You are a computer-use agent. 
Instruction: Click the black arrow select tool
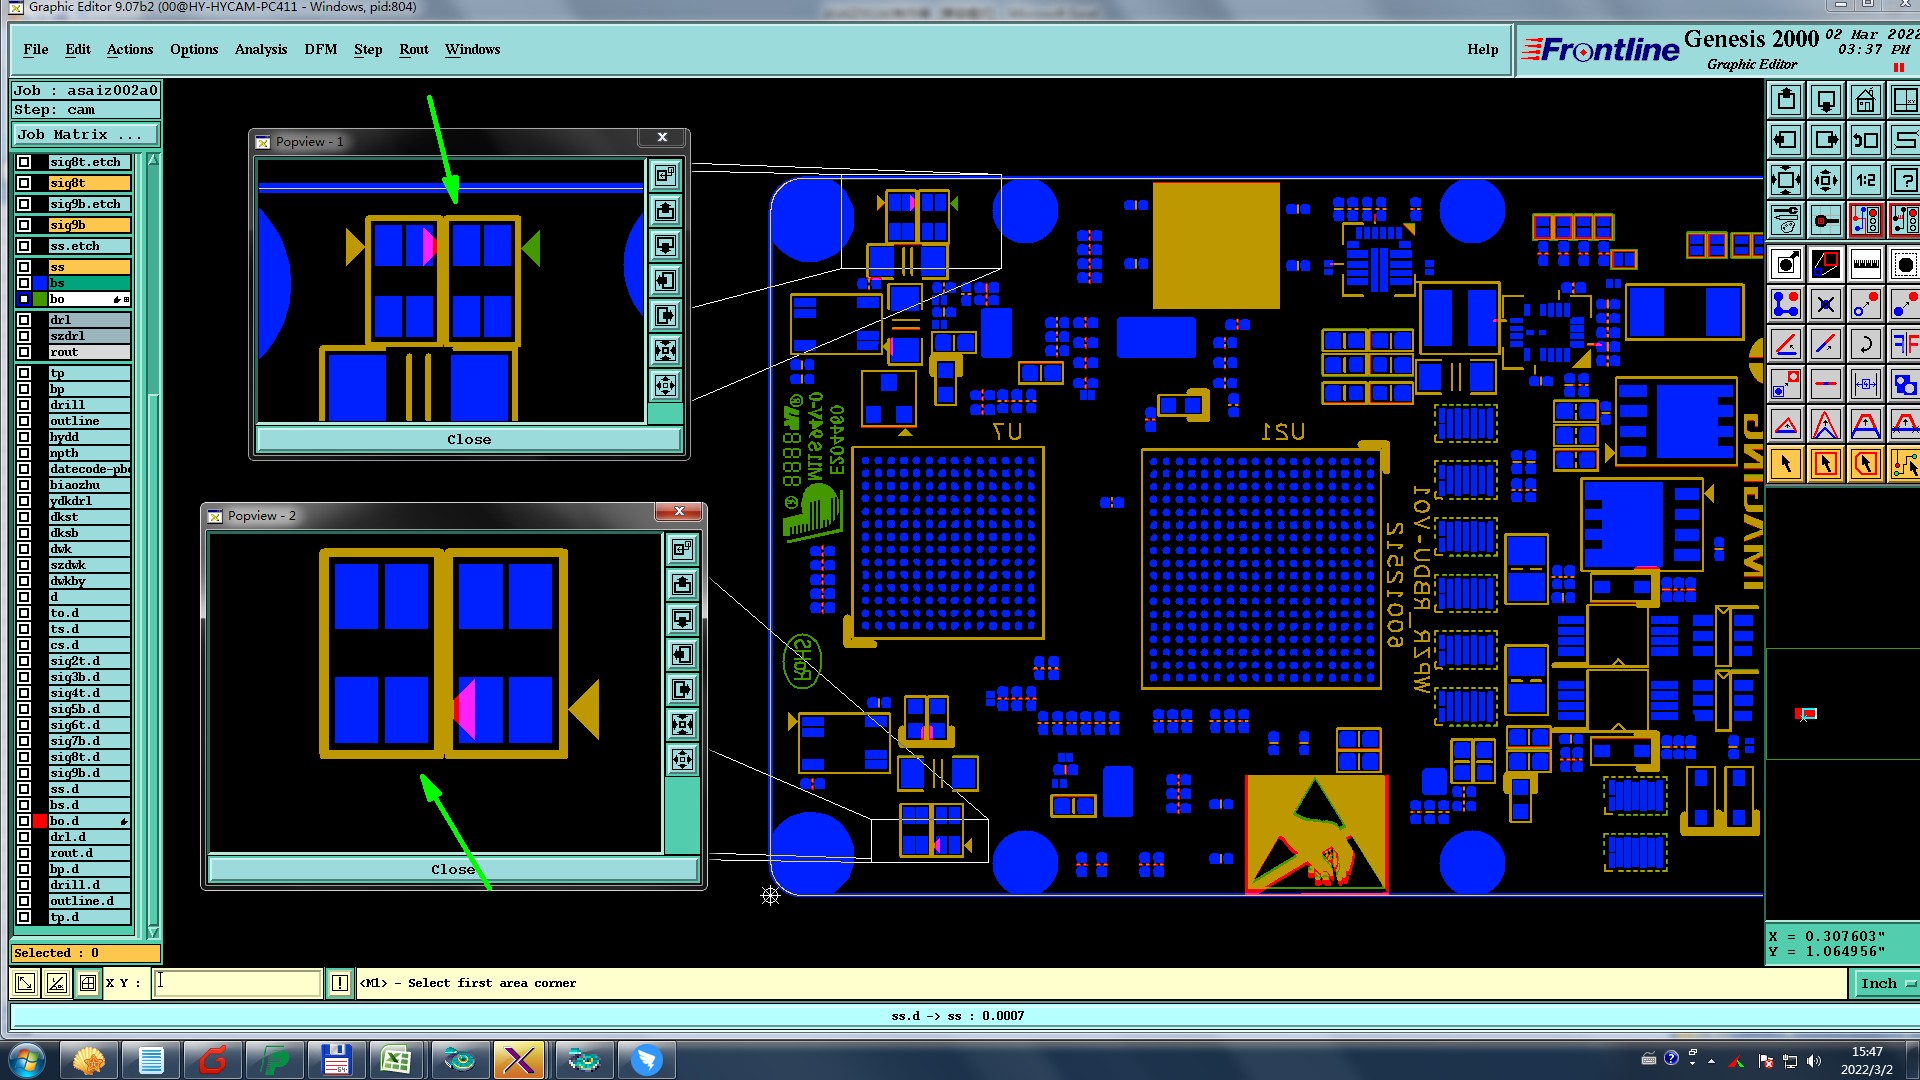pyautogui.click(x=1786, y=464)
